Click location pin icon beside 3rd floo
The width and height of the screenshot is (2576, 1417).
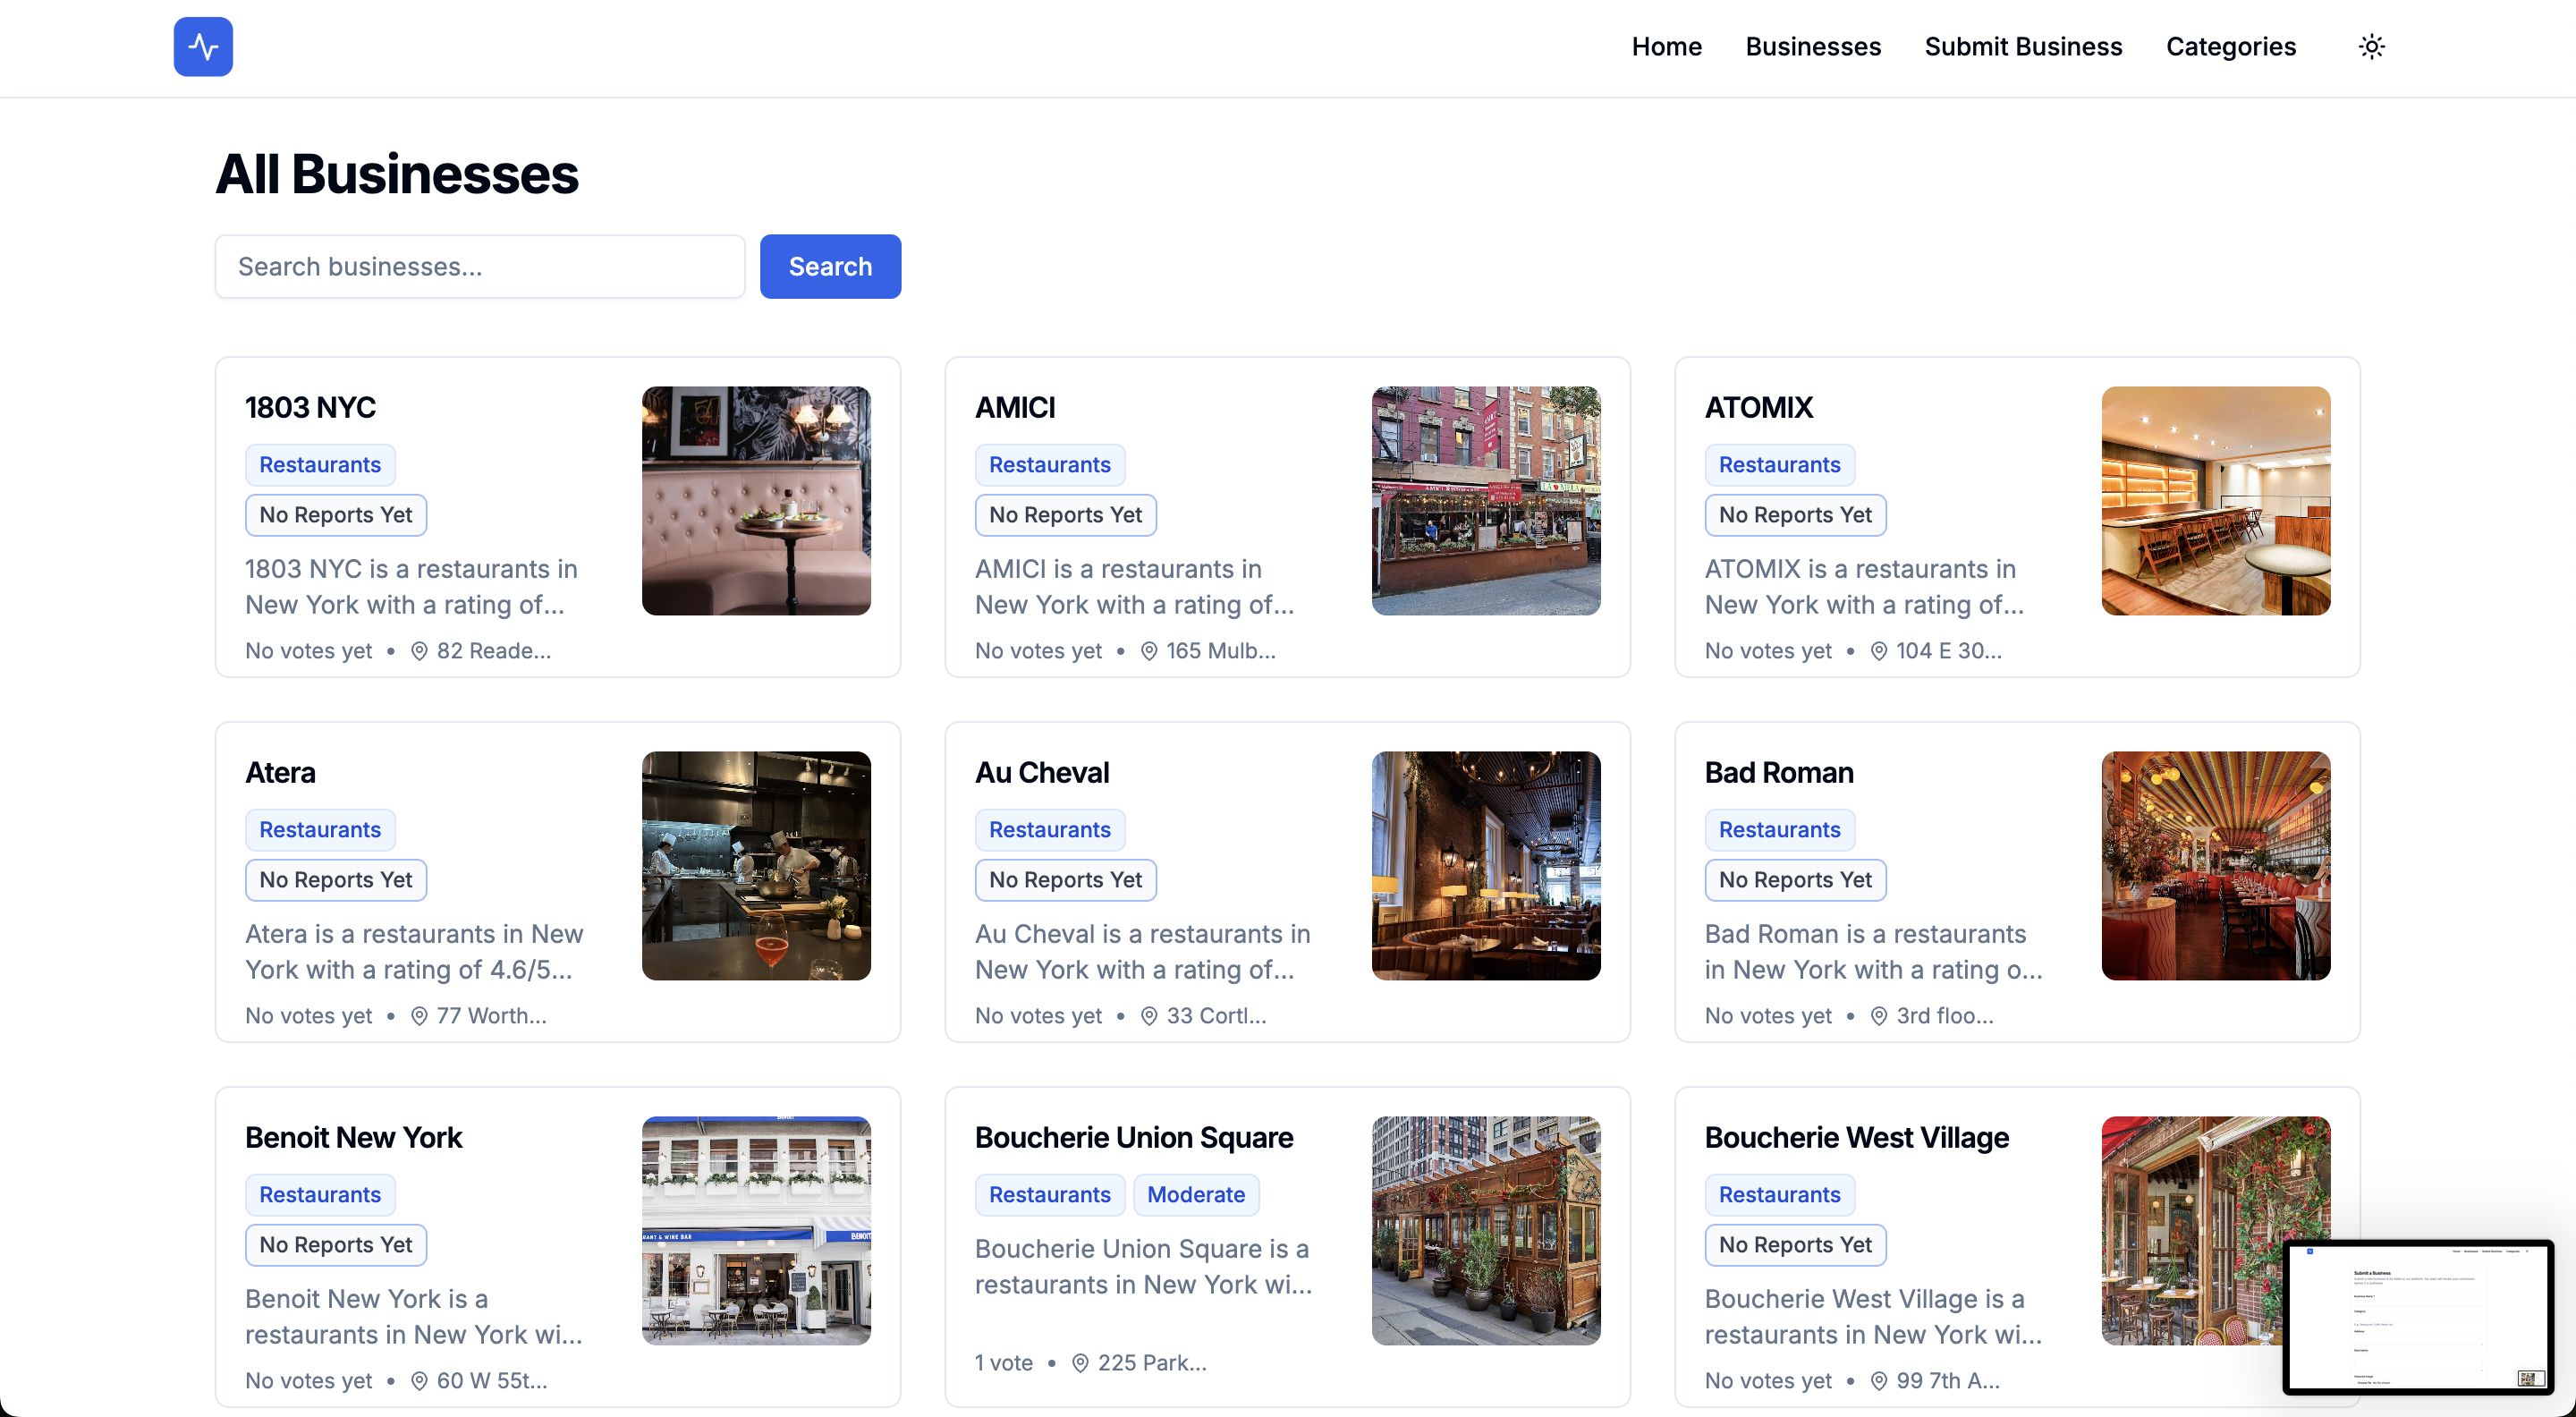coord(1880,1017)
